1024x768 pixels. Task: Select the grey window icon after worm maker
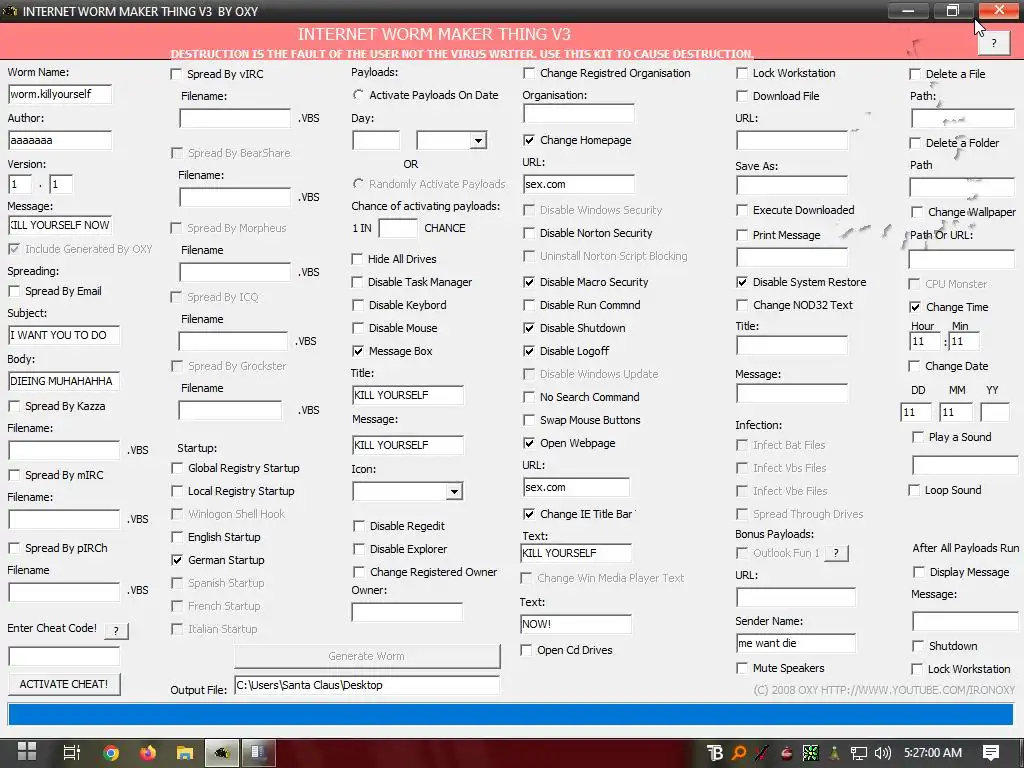pyautogui.click(x=259, y=753)
